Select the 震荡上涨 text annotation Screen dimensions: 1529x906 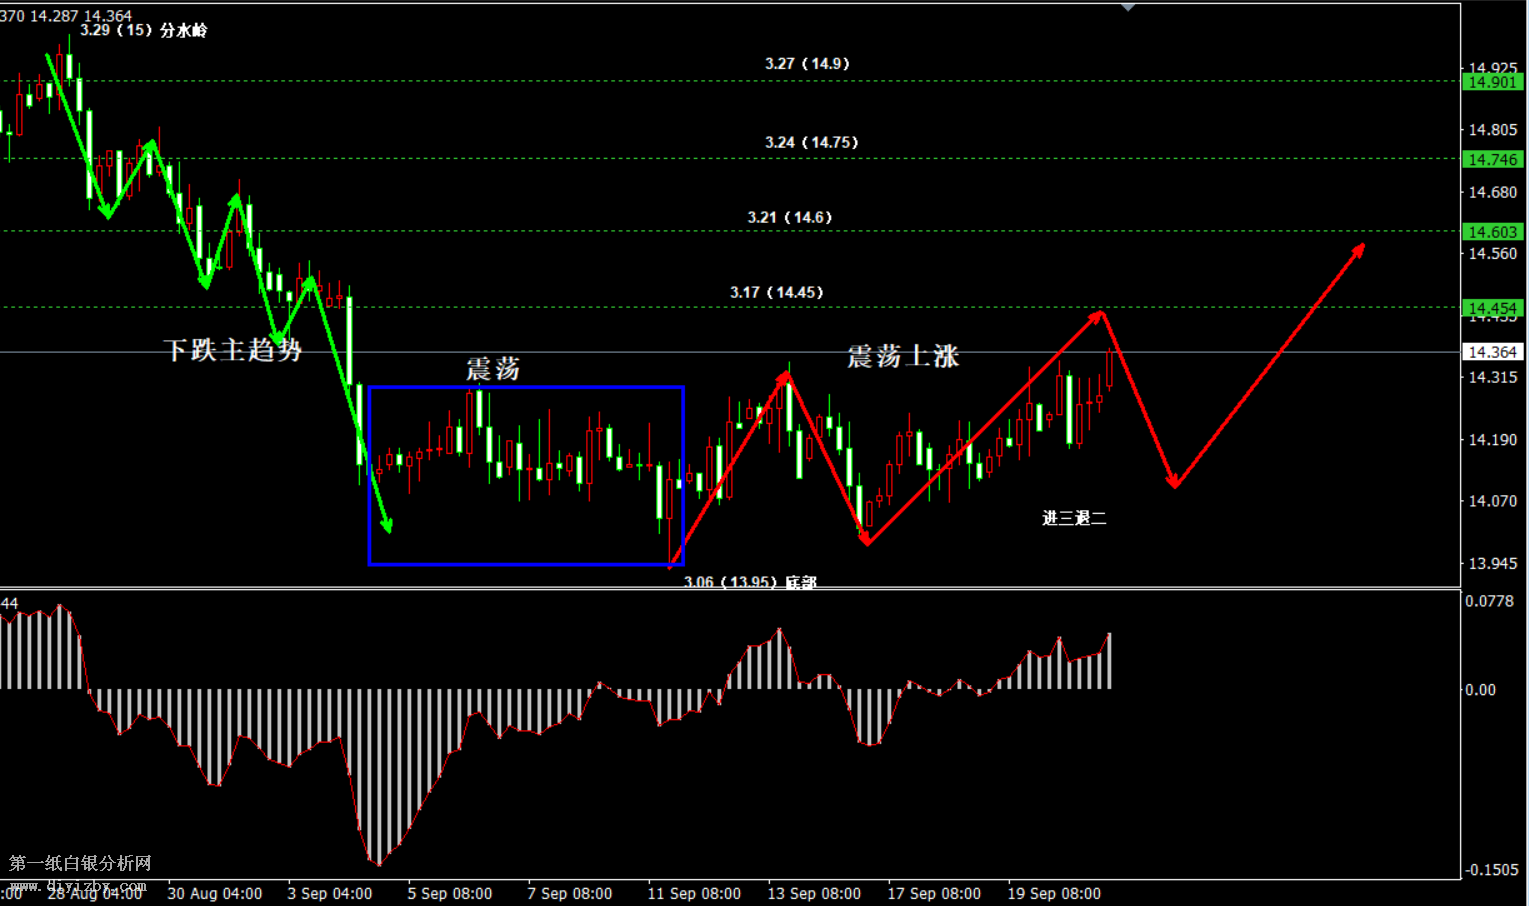[x=903, y=356]
